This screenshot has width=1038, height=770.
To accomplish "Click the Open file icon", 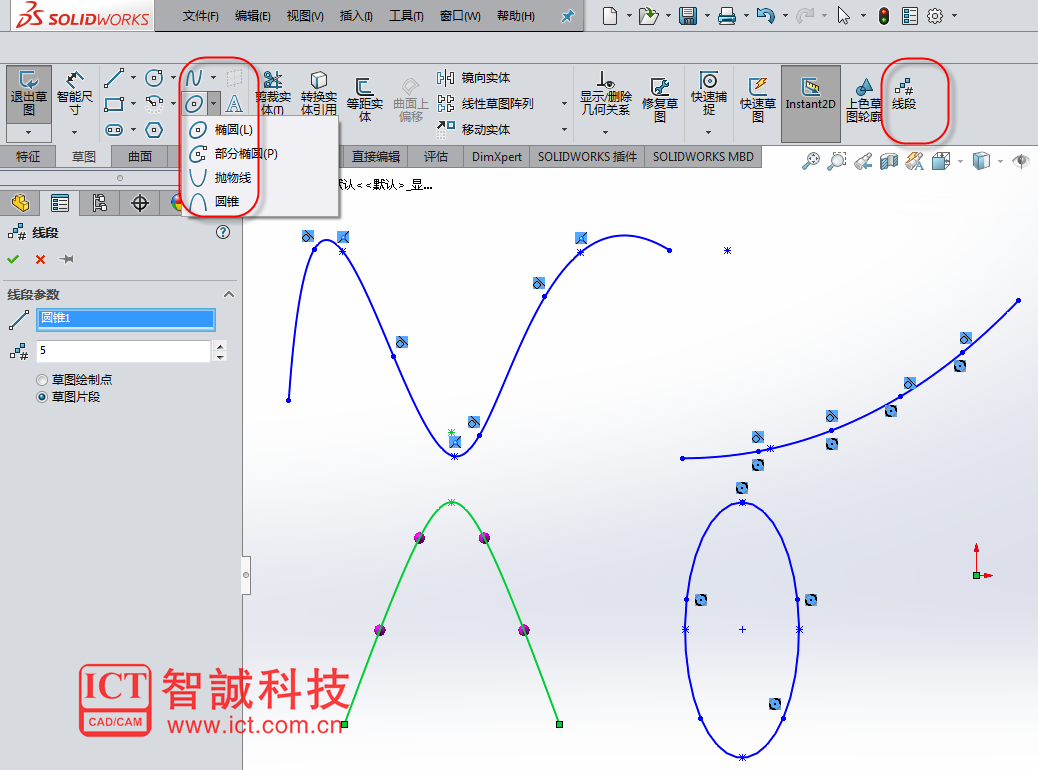I will [x=649, y=16].
